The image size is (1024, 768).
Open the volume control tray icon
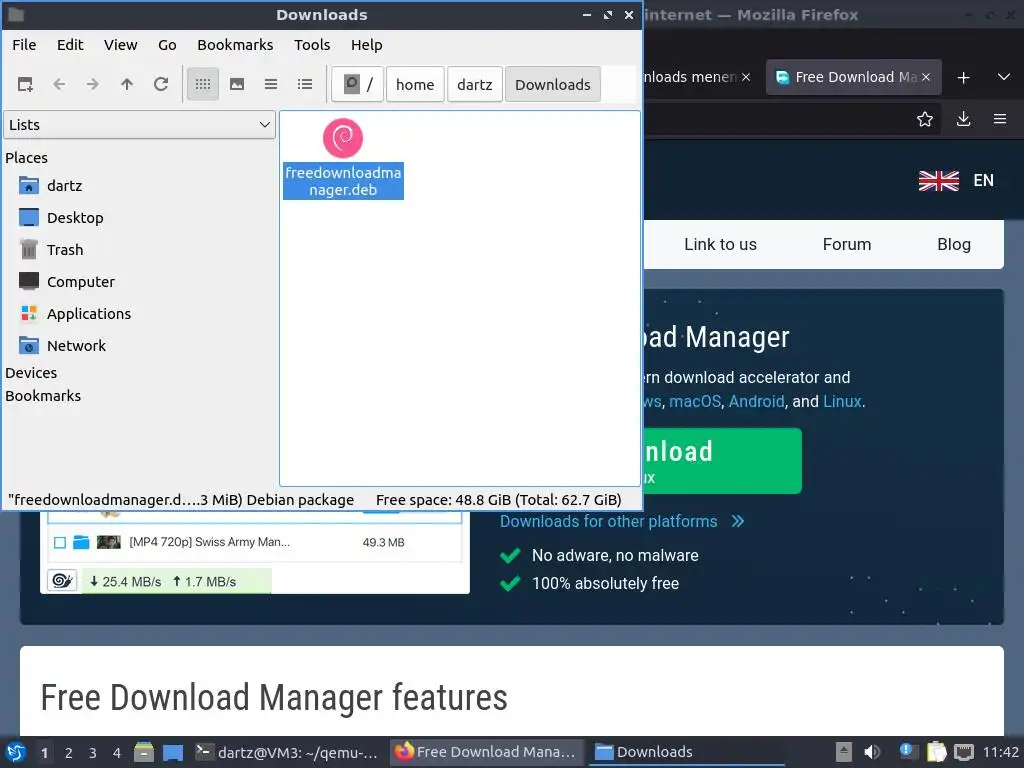click(872, 752)
